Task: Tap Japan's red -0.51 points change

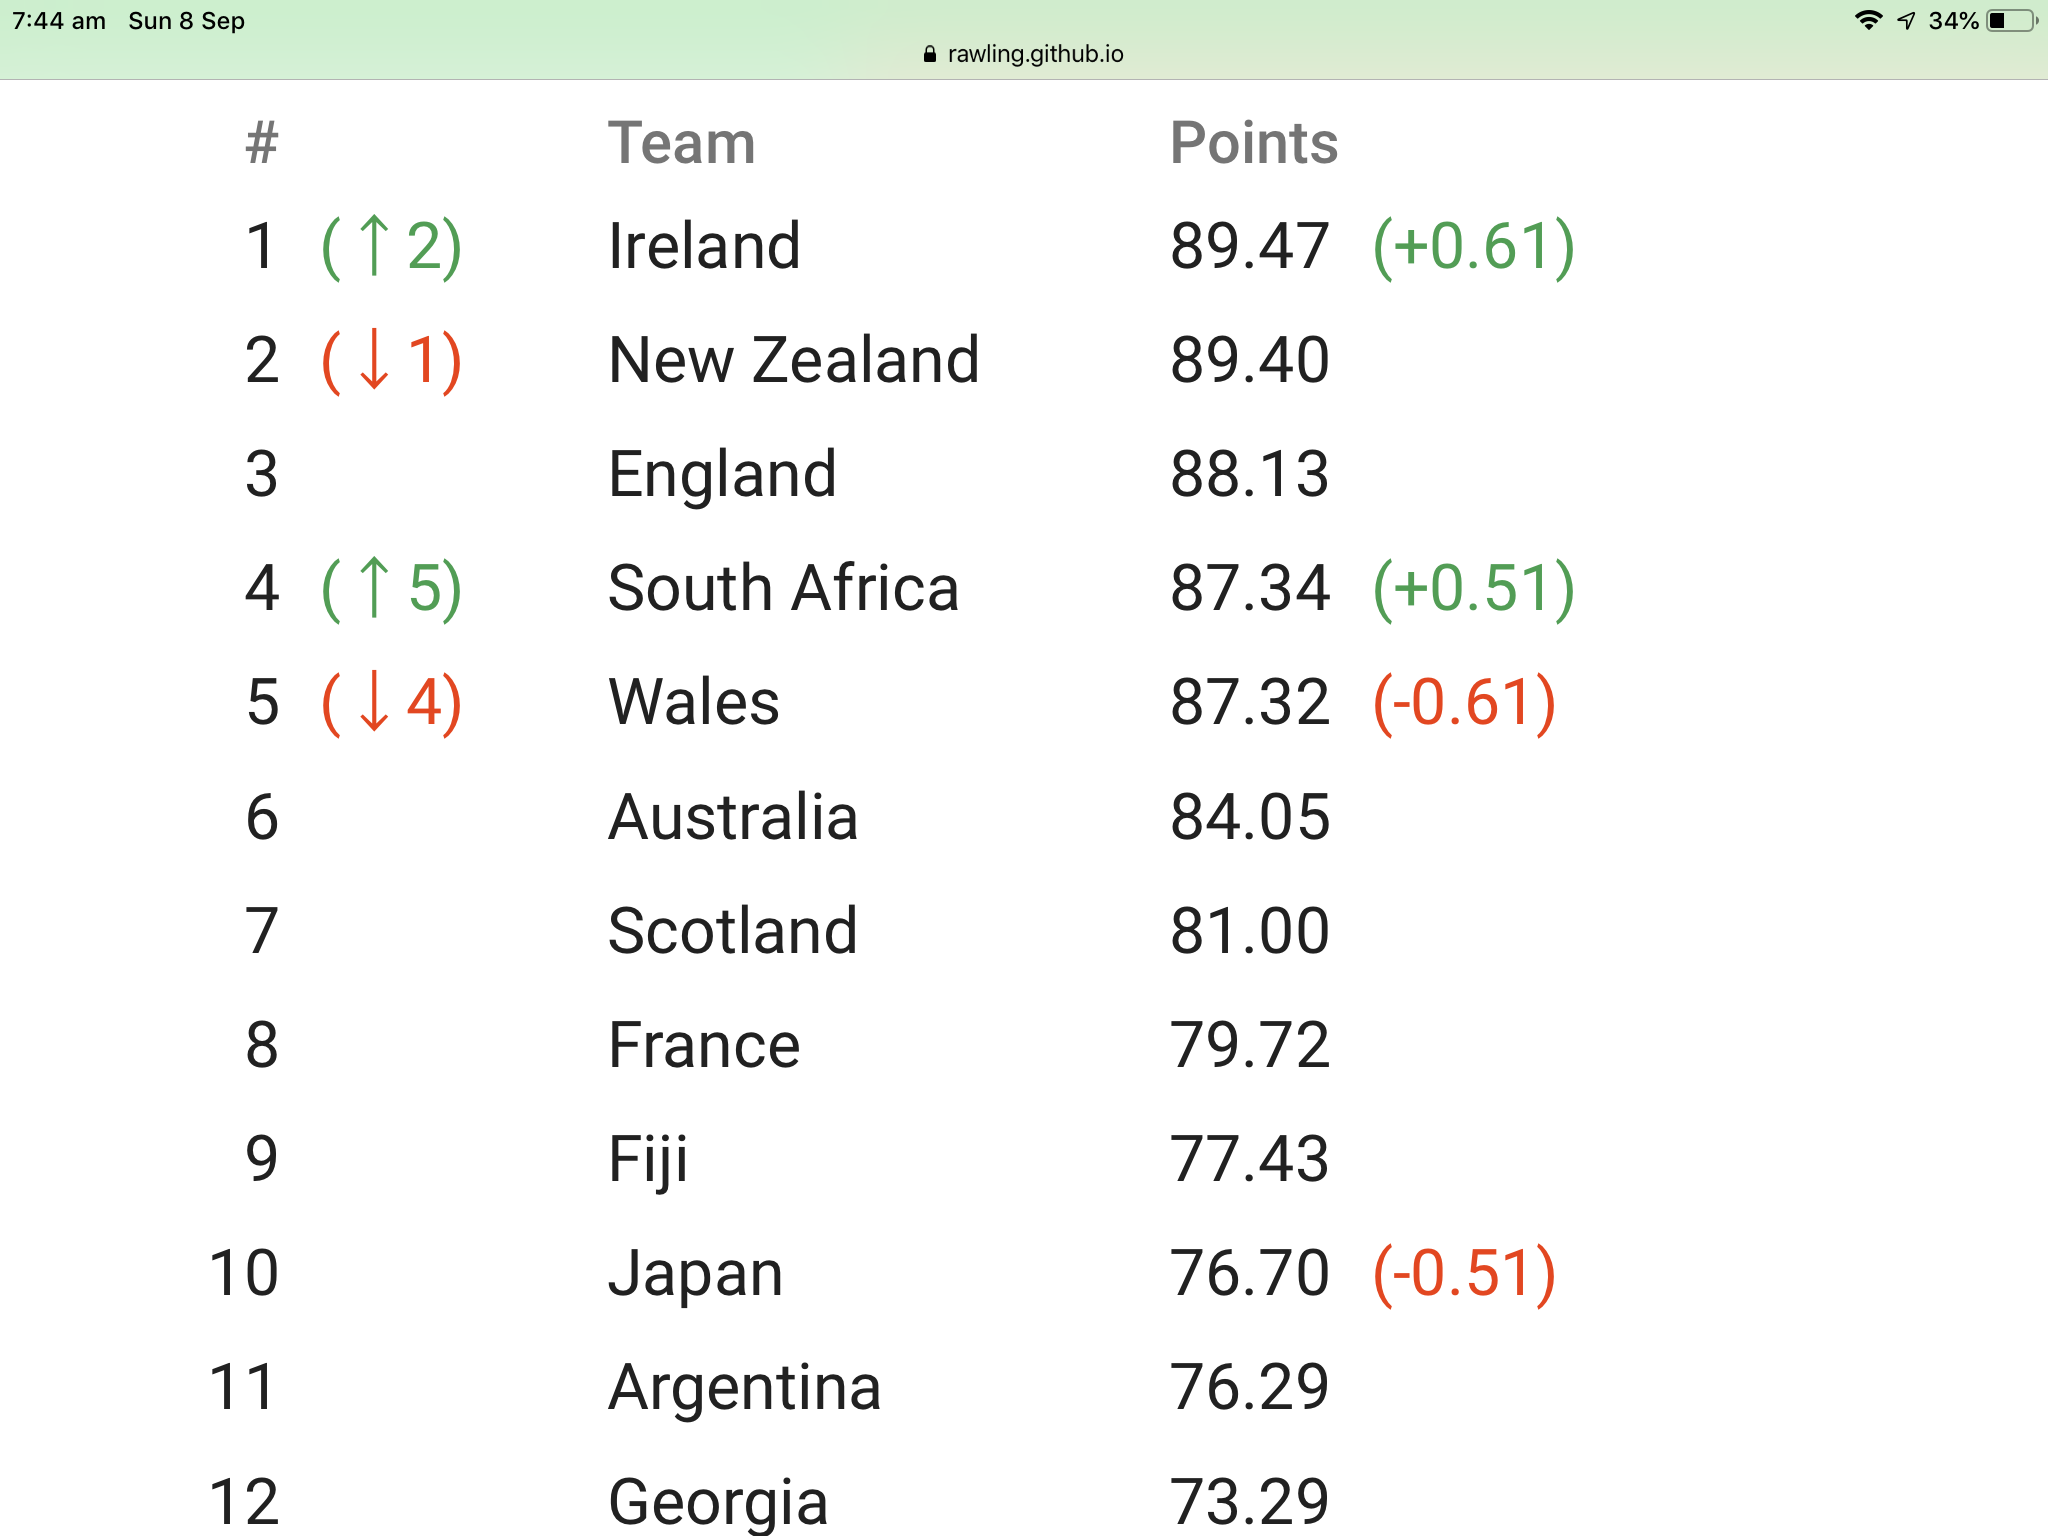Action: pyautogui.click(x=1464, y=1273)
